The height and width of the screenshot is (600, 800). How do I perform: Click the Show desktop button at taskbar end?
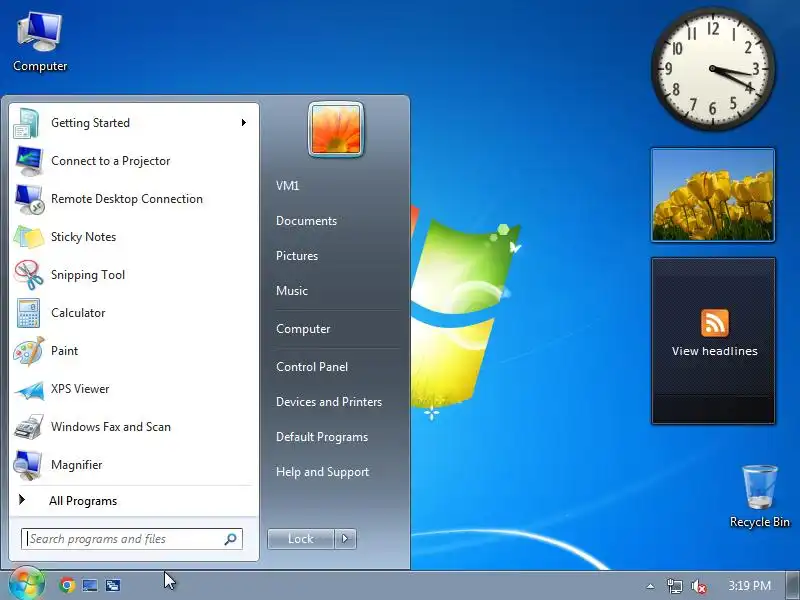pyautogui.click(x=793, y=586)
